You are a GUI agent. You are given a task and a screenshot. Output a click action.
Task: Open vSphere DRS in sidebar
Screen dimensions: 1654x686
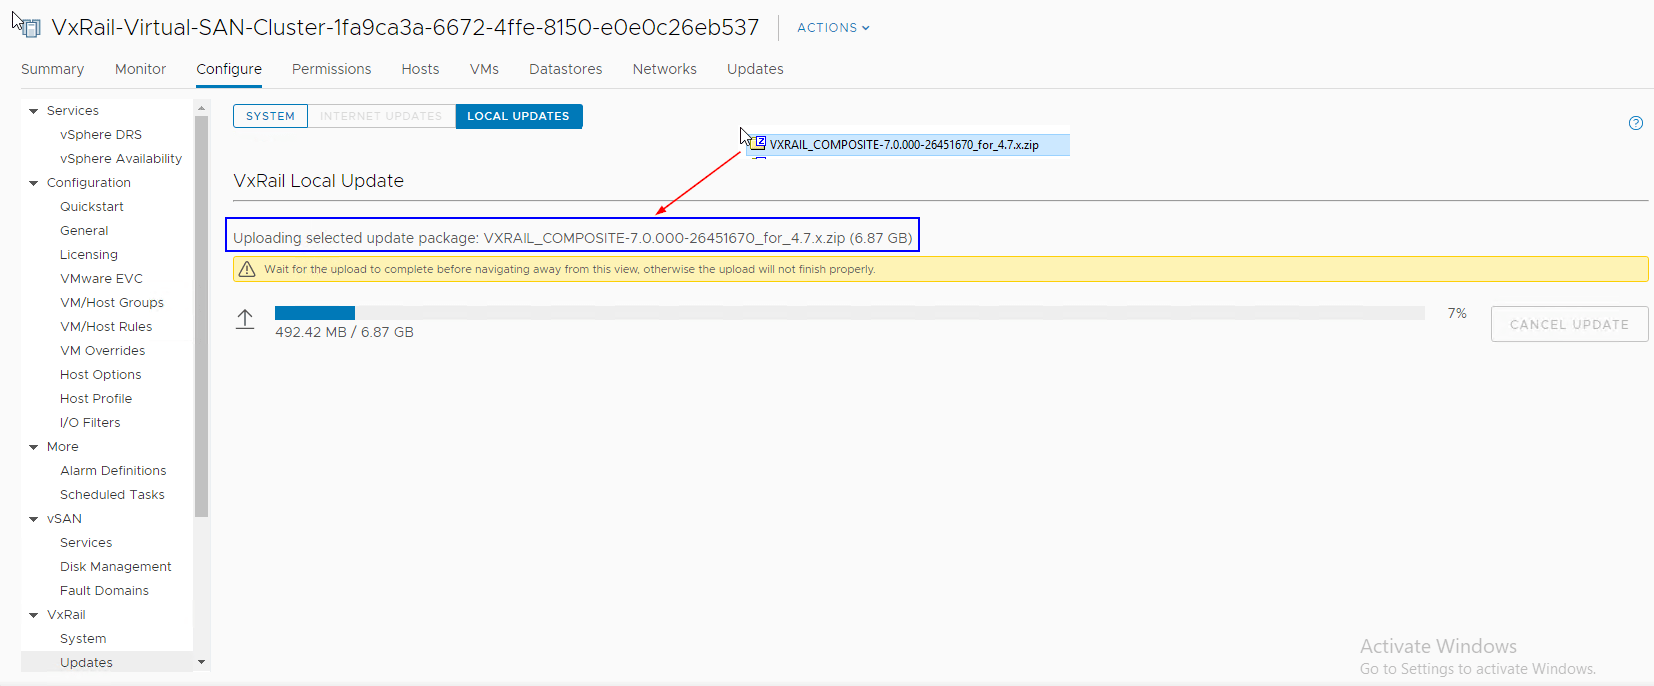click(x=100, y=135)
